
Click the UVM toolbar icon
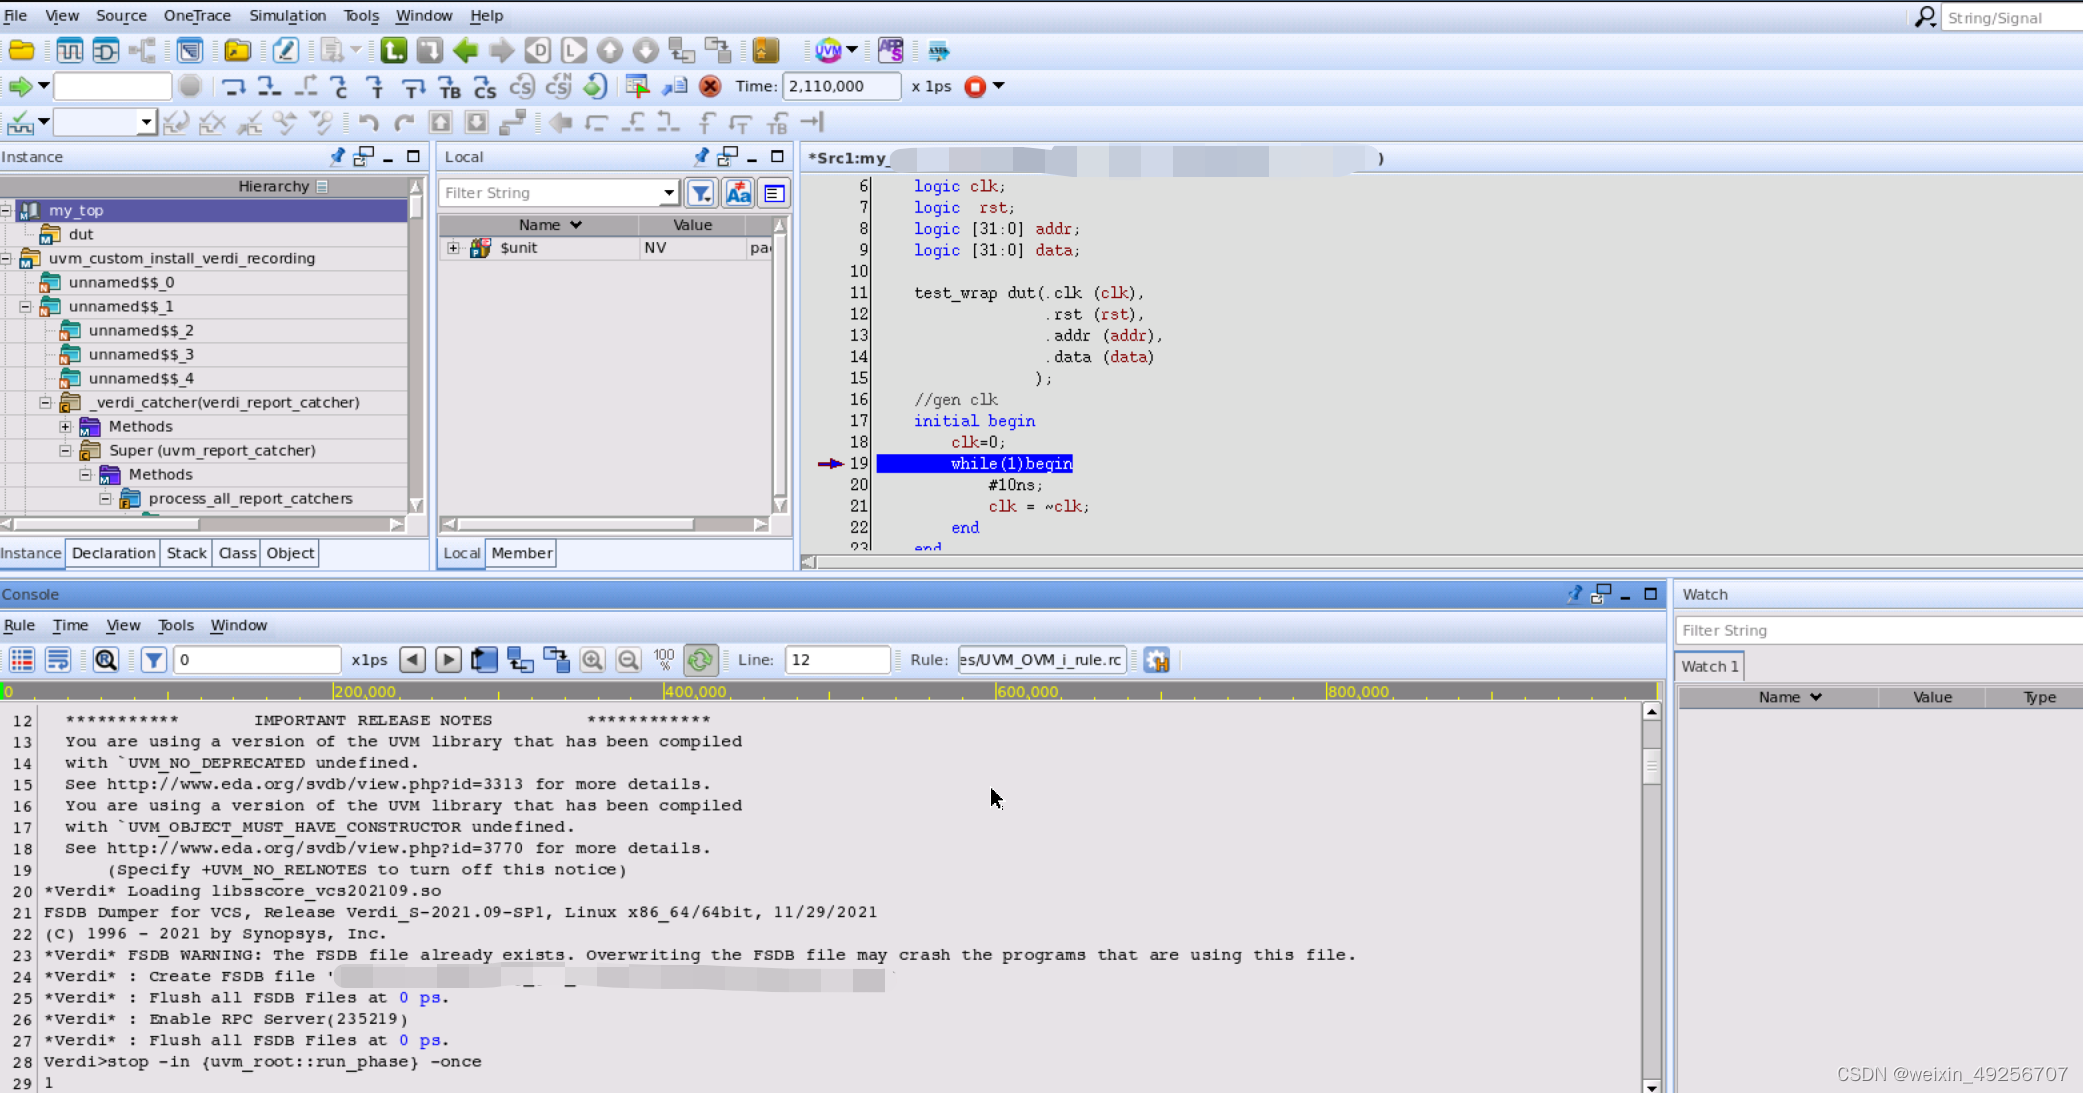[828, 50]
